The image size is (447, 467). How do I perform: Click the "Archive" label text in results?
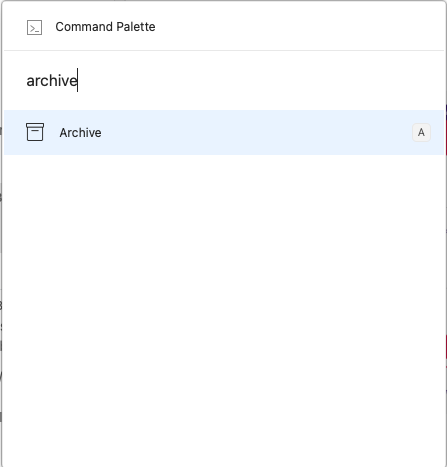click(80, 133)
